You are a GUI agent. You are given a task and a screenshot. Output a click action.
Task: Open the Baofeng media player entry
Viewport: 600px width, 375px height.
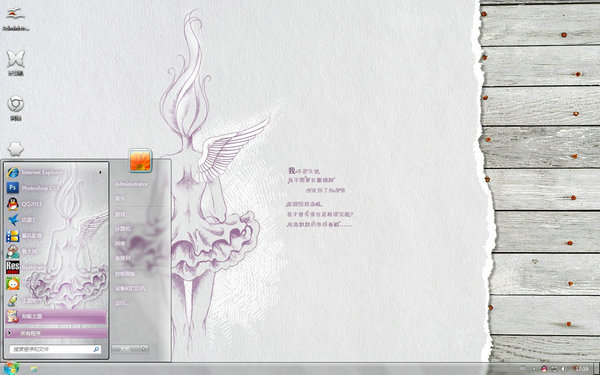[x=56, y=236]
